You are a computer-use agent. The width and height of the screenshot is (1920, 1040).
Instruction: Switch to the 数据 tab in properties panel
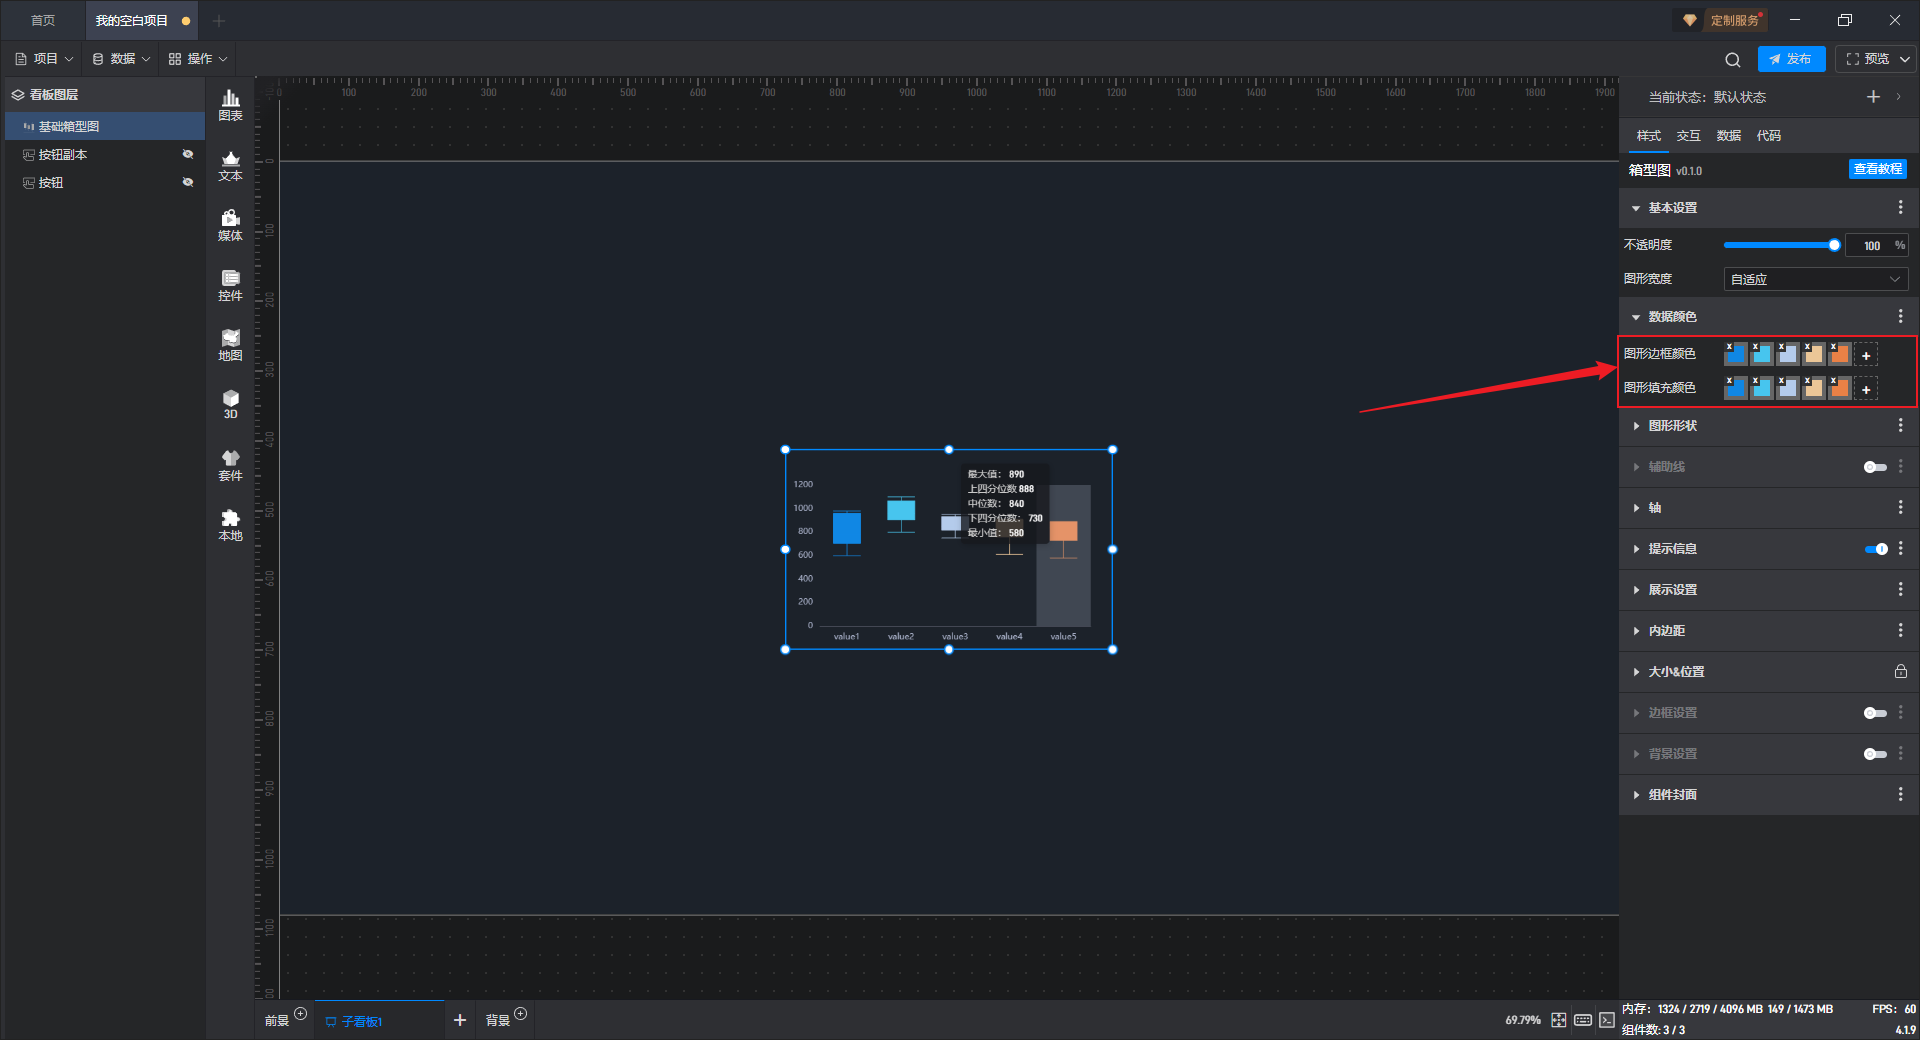pyautogui.click(x=1728, y=136)
